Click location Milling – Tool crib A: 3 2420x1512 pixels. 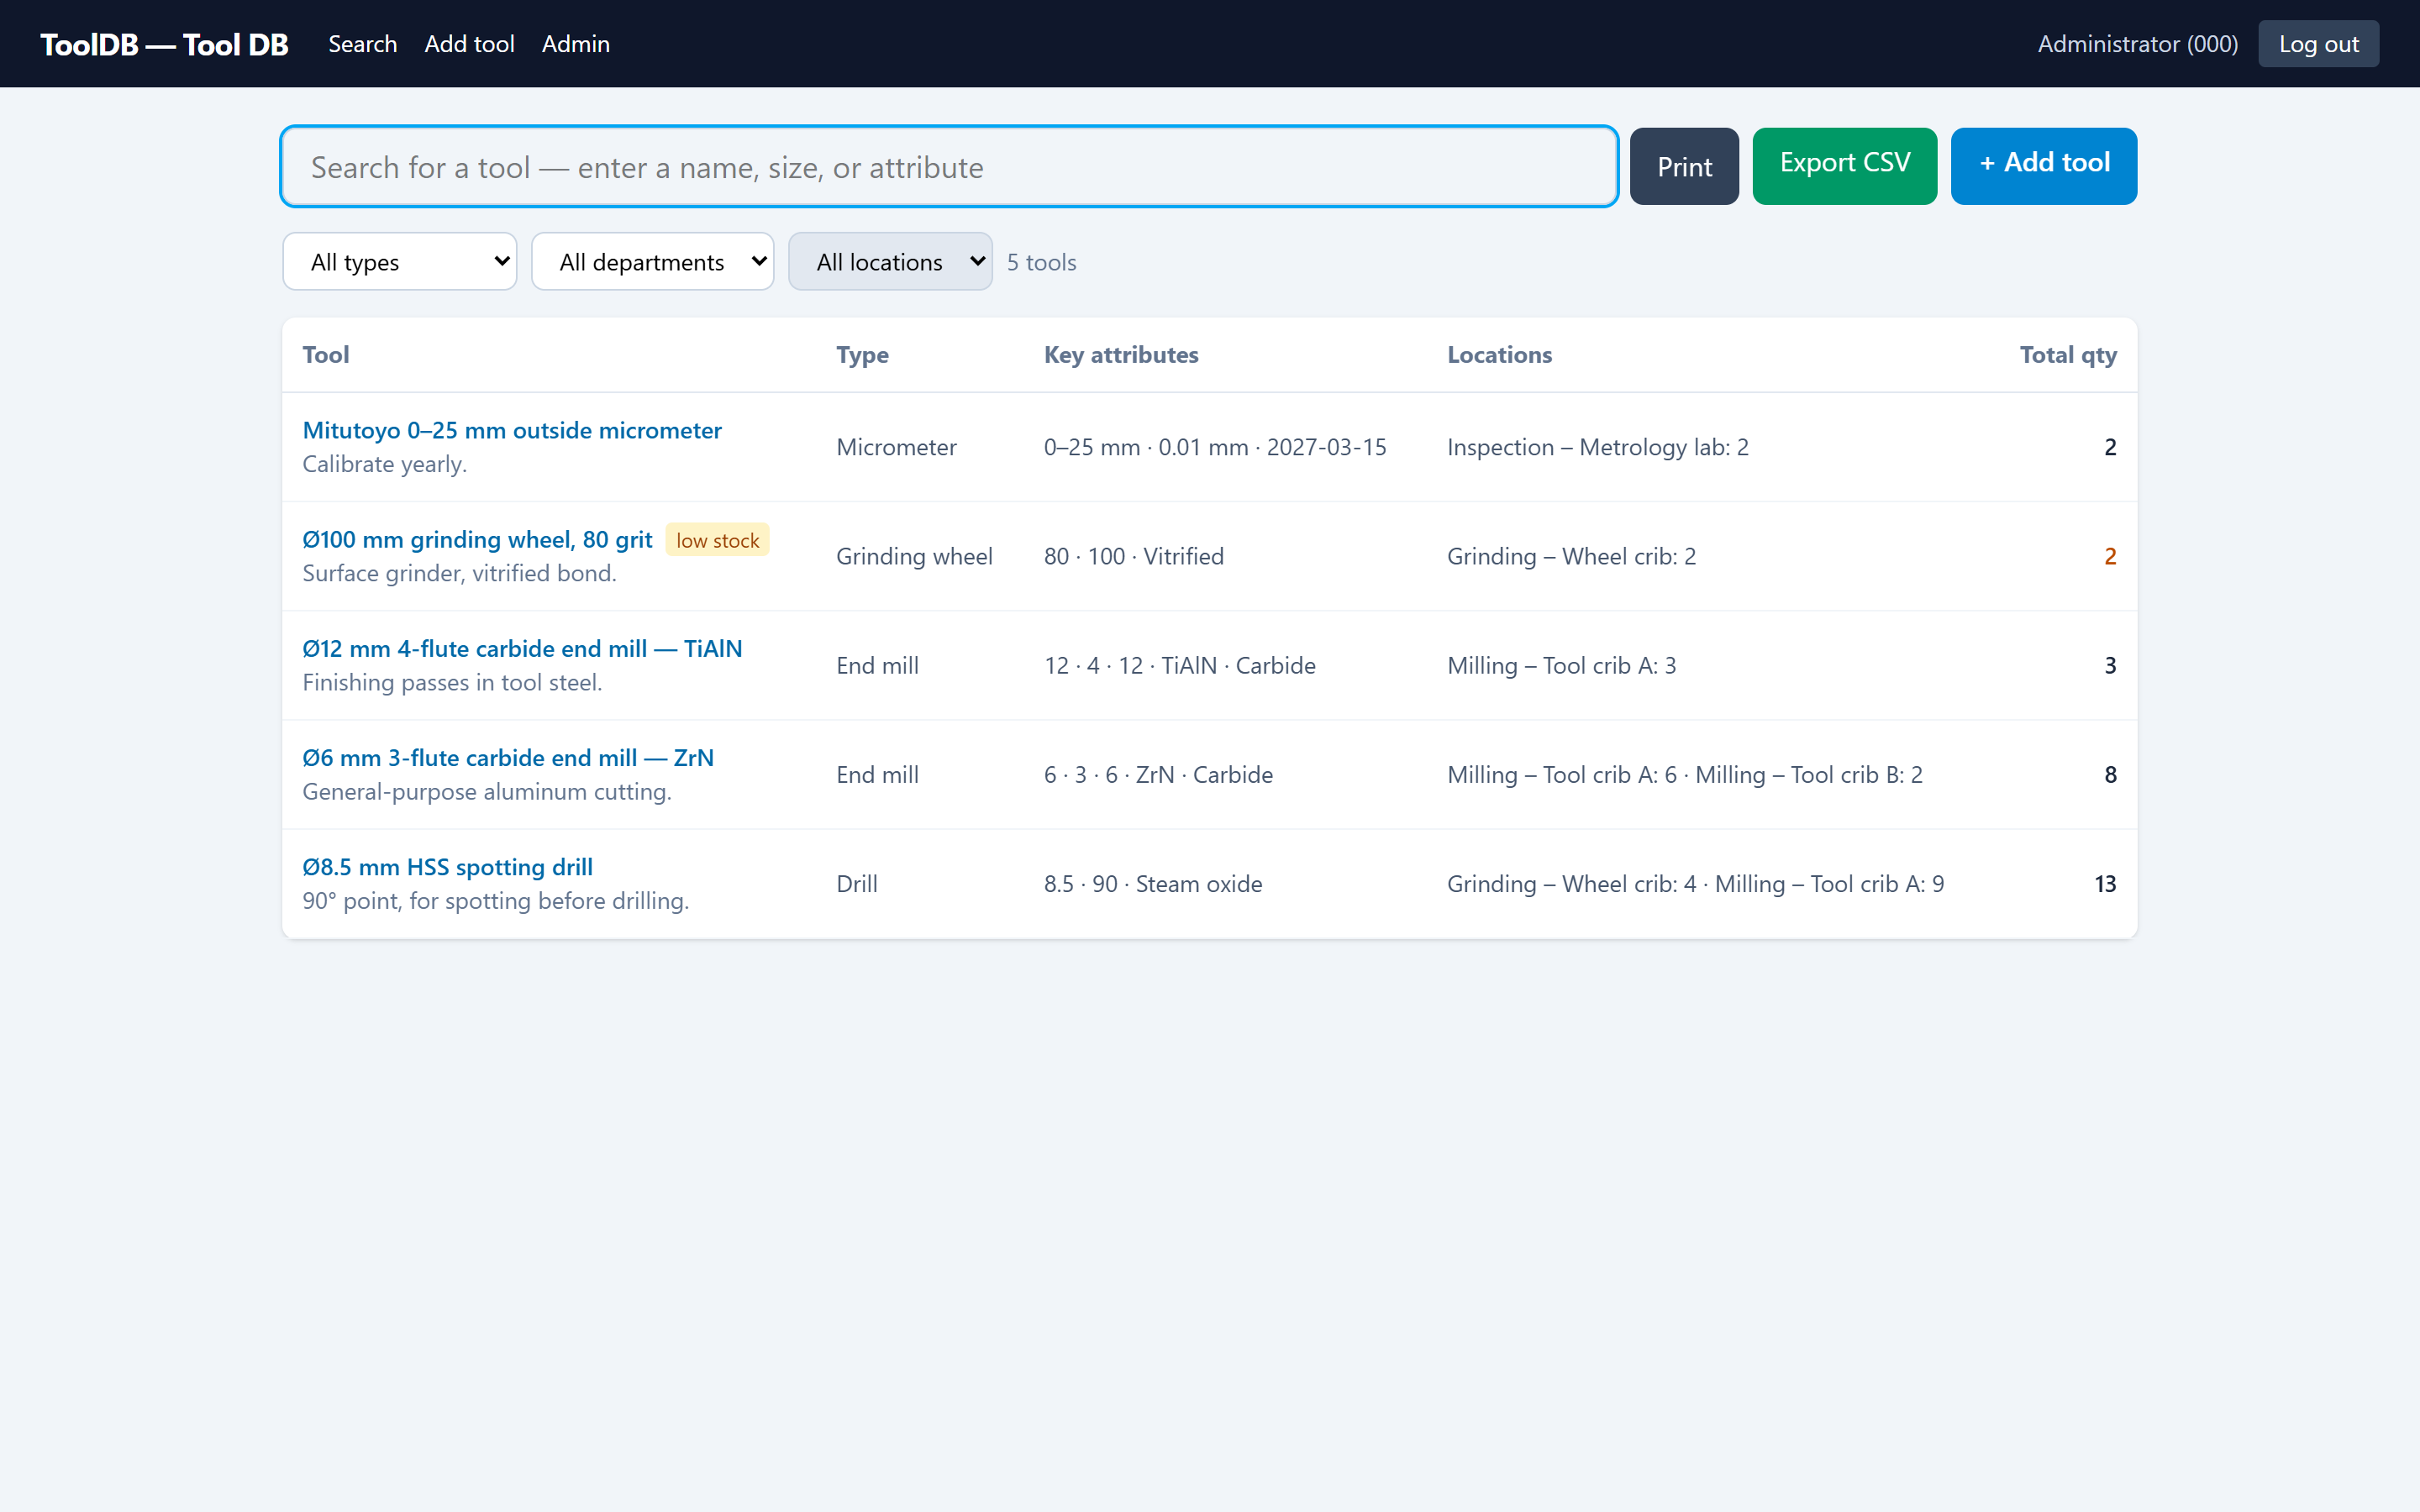tap(1561, 666)
